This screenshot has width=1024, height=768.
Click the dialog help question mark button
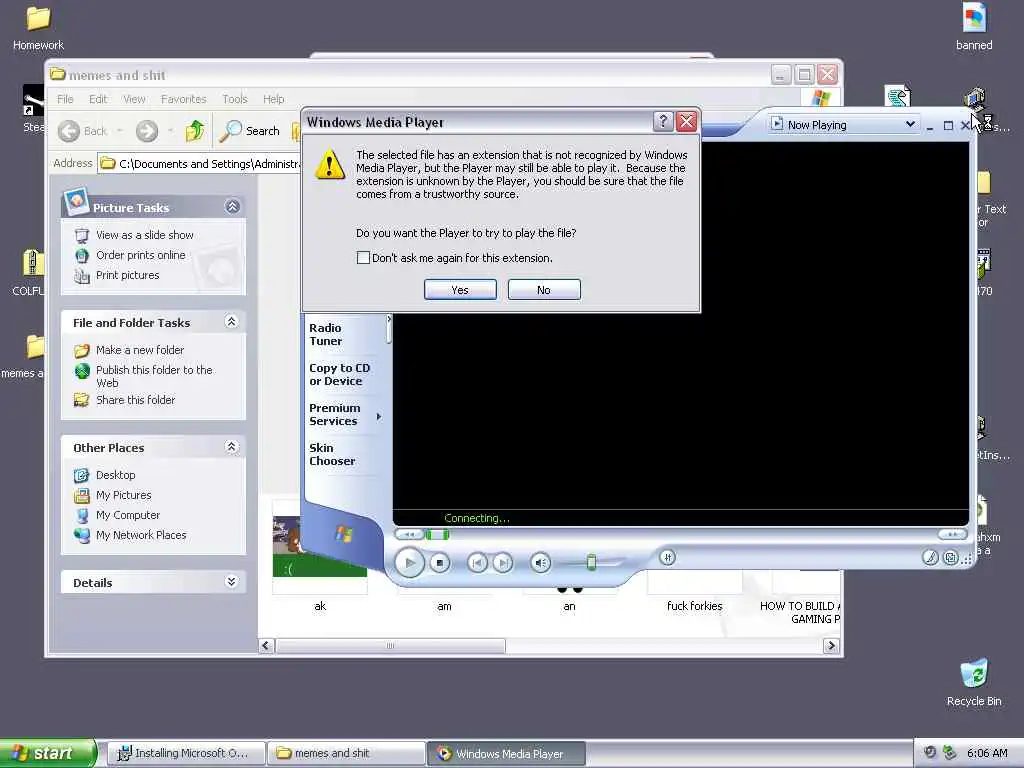pos(663,121)
